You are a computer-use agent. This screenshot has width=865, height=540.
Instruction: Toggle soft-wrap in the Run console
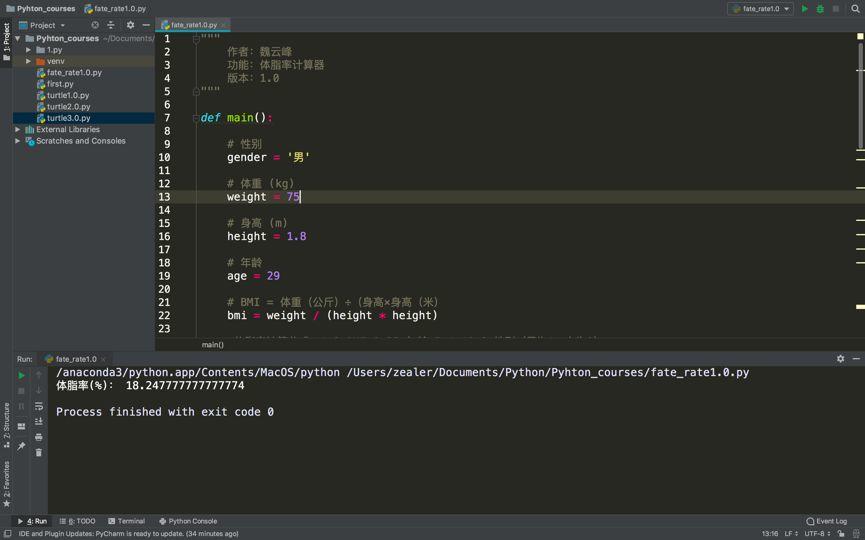point(39,406)
